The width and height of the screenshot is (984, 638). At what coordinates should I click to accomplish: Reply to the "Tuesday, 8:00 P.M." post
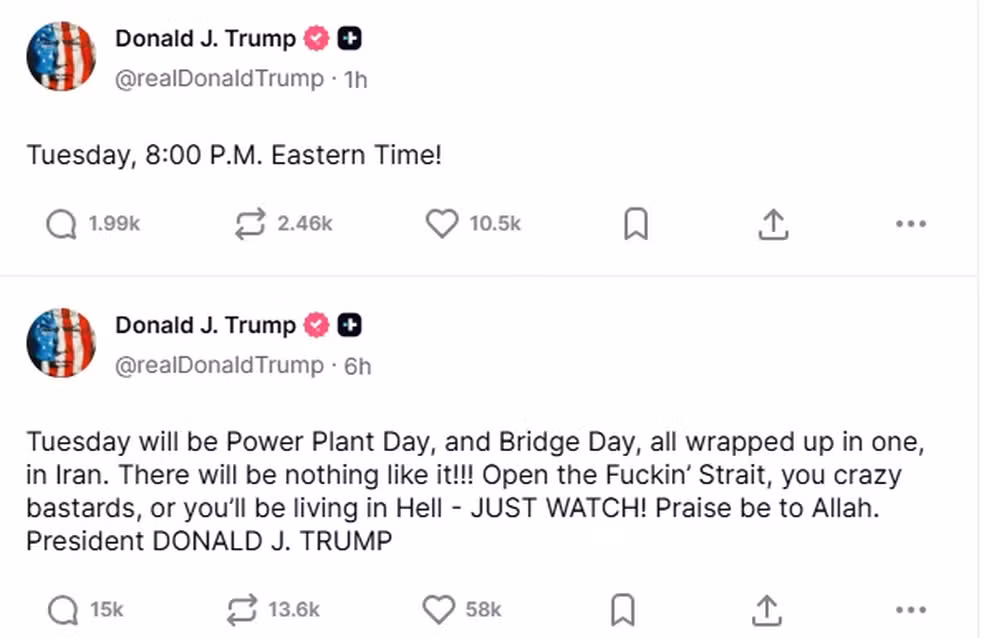coord(62,225)
